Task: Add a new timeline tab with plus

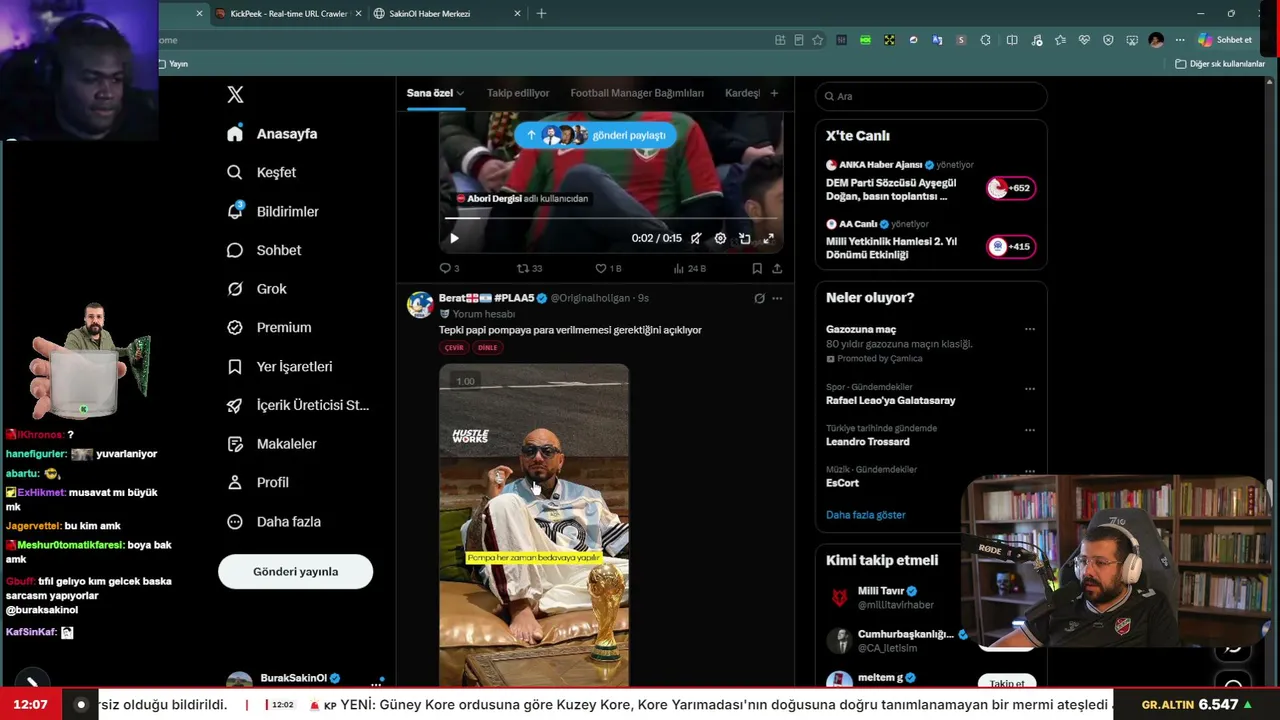Action: [x=774, y=93]
